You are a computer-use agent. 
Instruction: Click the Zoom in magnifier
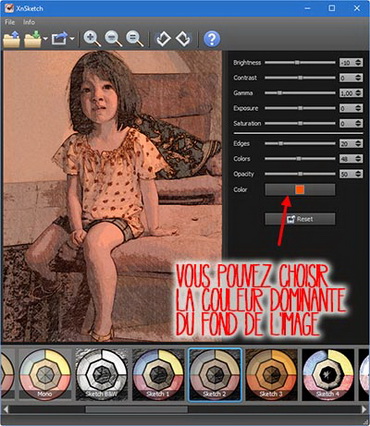(x=92, y=39)
